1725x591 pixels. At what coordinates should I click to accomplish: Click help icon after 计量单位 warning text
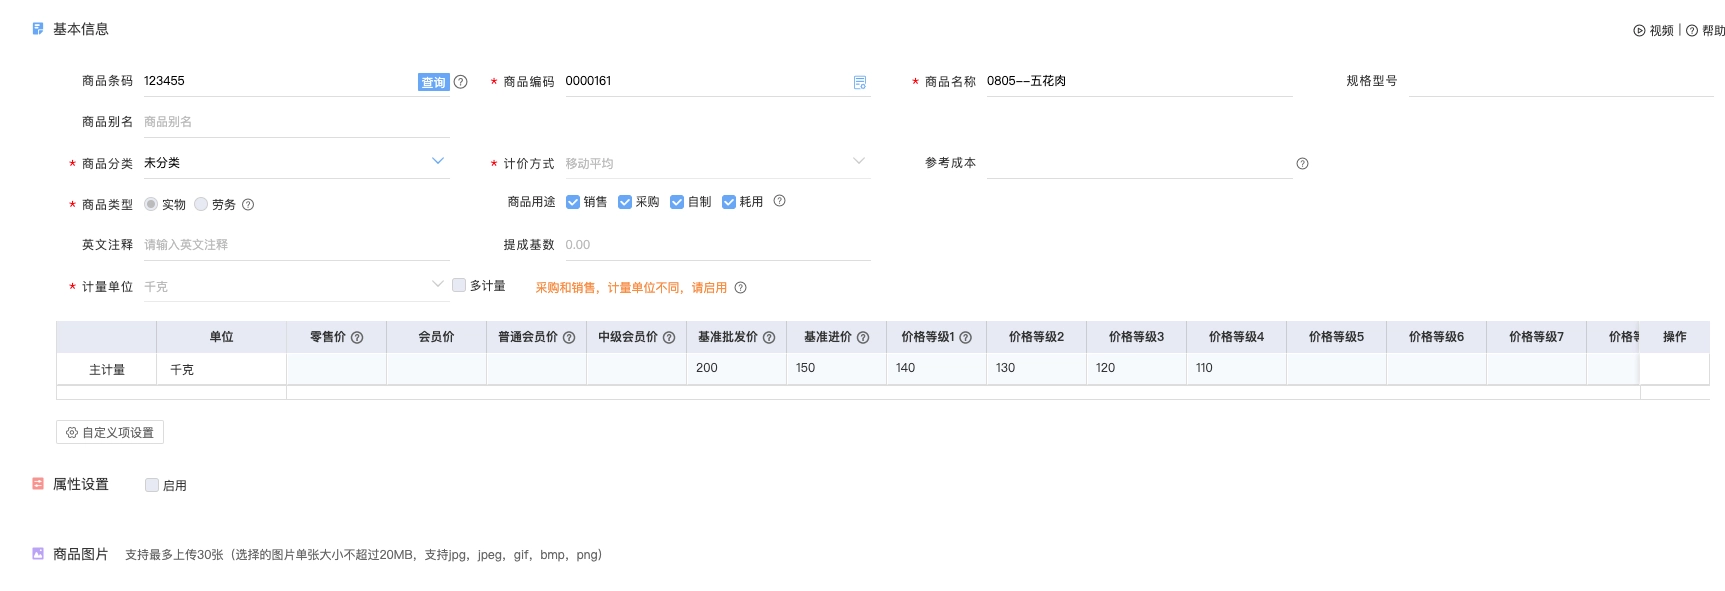pos(740,288)
